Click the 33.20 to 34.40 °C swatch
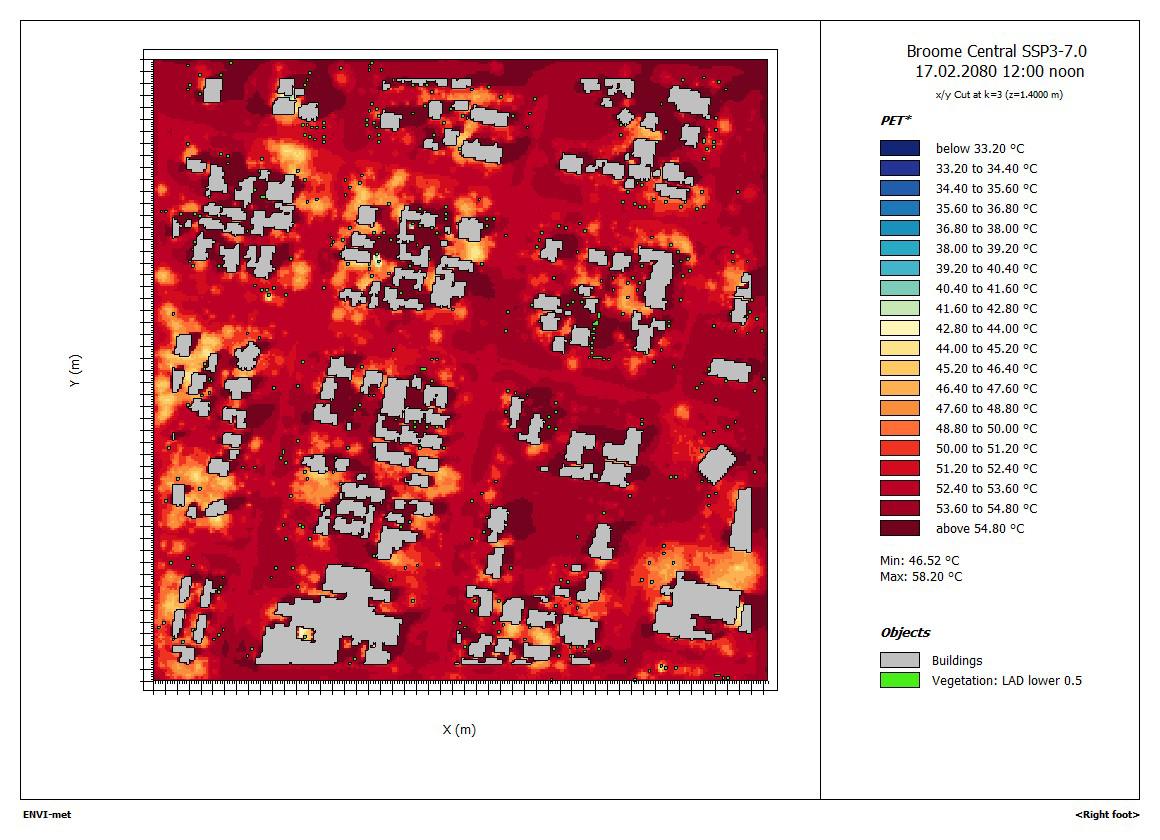This screenshot has width=1160, height=840. pos(900,168)
